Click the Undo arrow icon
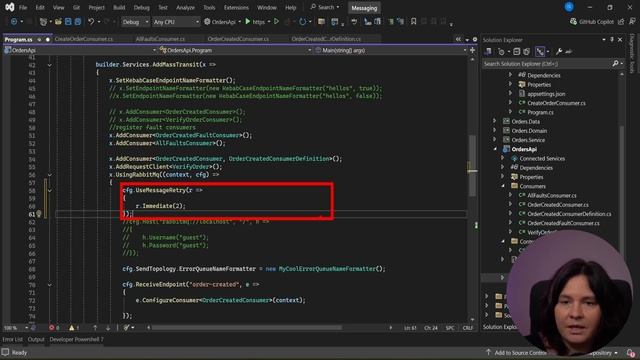 point(91,22)
